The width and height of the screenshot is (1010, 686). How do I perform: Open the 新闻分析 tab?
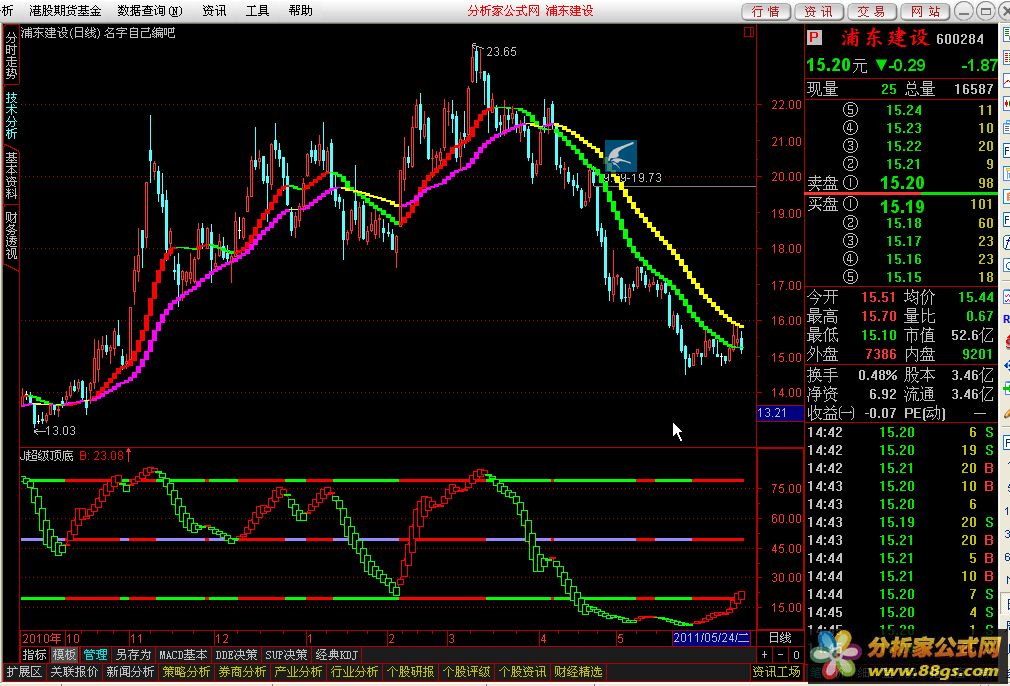coord(130,672)
